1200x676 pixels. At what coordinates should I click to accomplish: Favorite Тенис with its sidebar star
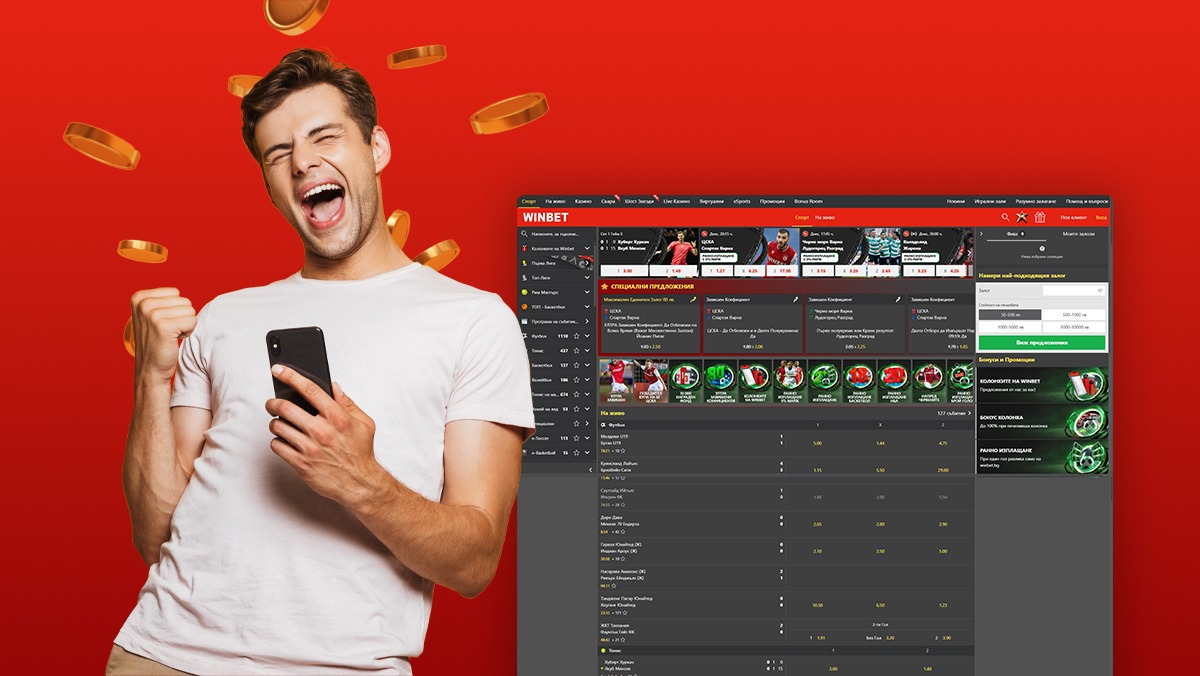point(577,351)
